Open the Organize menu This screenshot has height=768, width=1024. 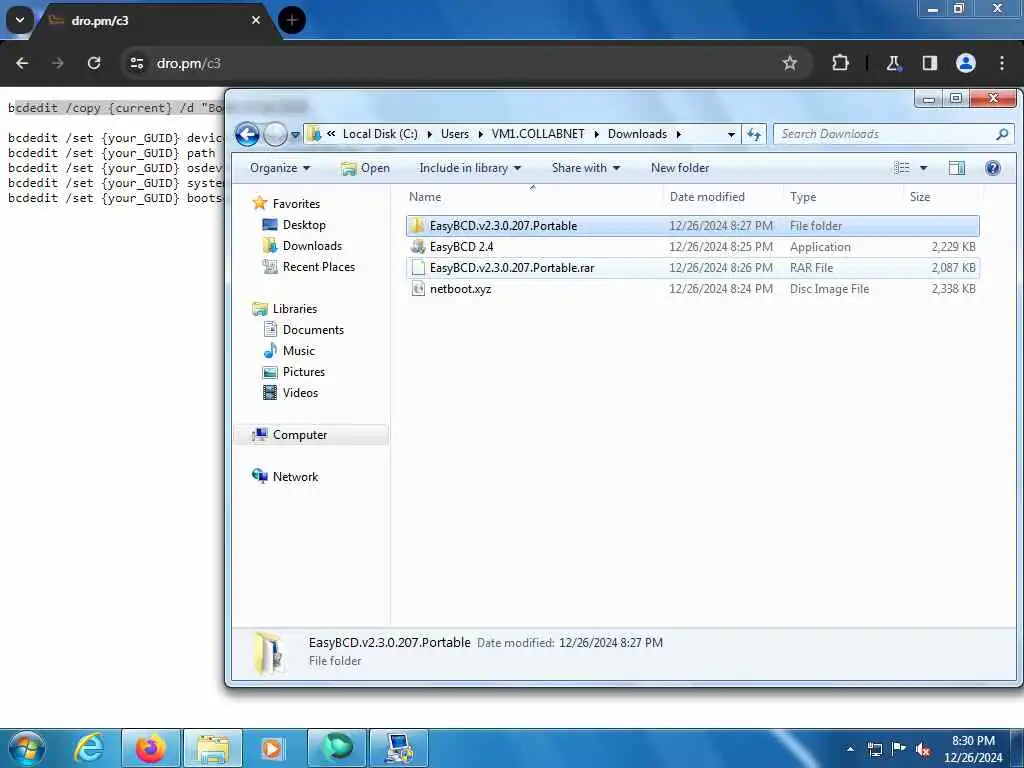tap(280, 168)
